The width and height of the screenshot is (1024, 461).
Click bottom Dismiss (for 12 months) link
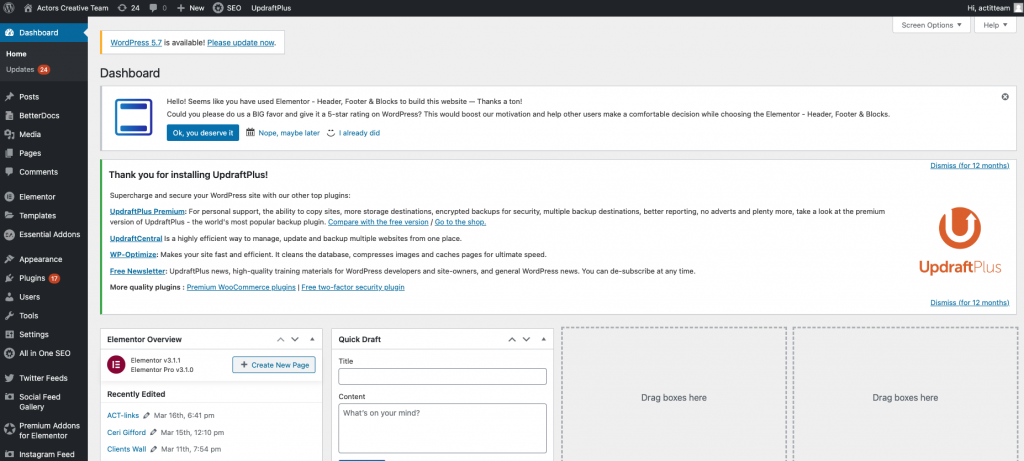point(969,302)
